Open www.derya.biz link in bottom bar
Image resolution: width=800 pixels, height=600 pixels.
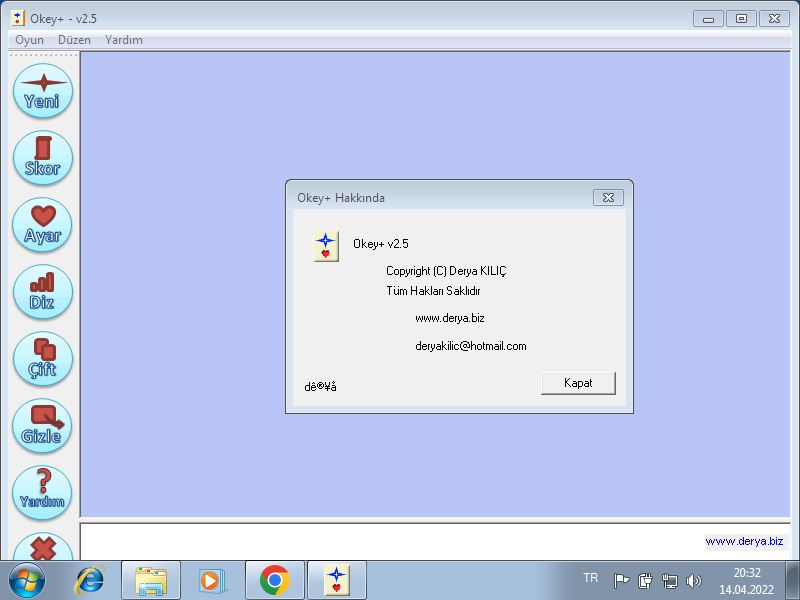click(744, 541)
